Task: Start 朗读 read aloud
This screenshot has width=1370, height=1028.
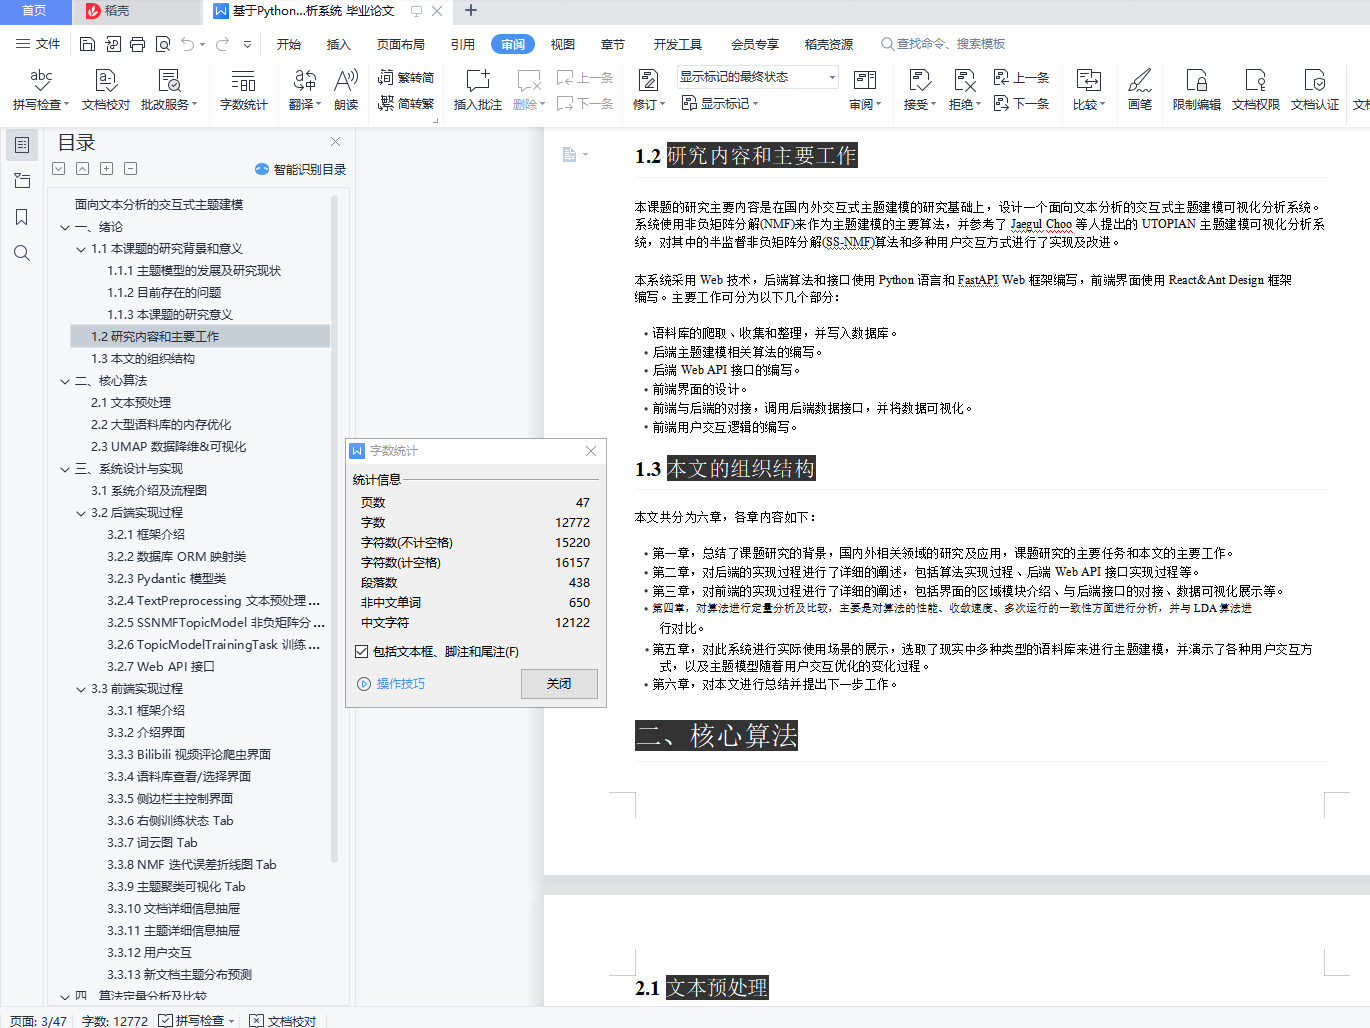Action: [x=346, y=89]
